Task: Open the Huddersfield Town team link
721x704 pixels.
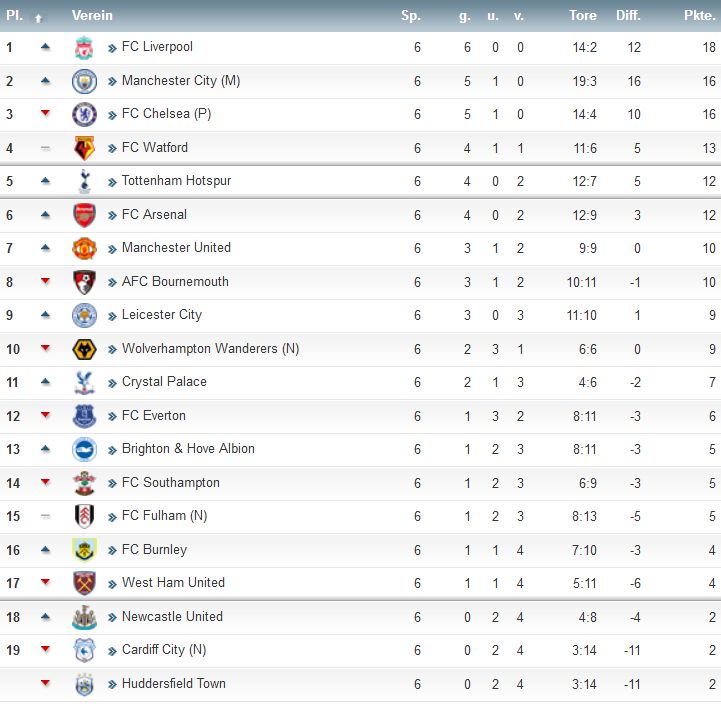Action: [174, 684]
